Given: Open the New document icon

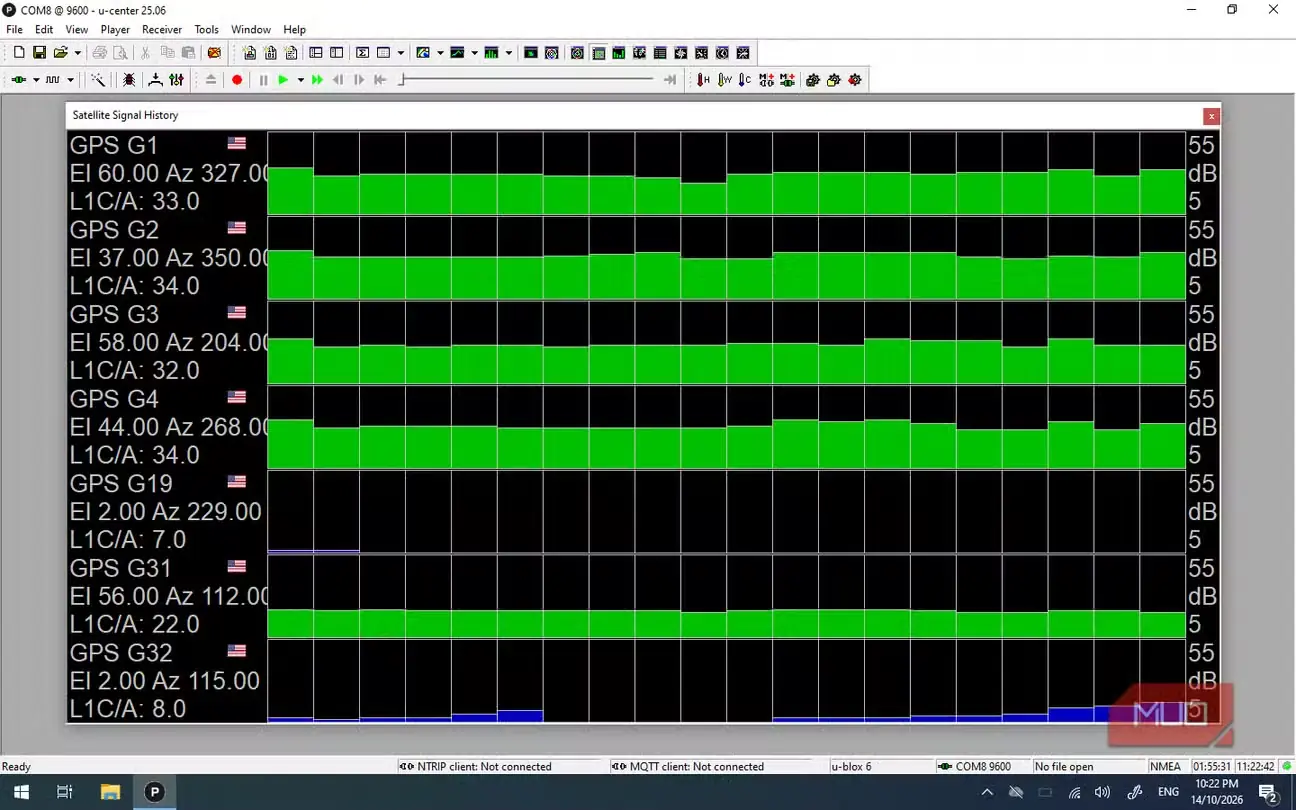Looking at the screenshot, I should point(18,53).
